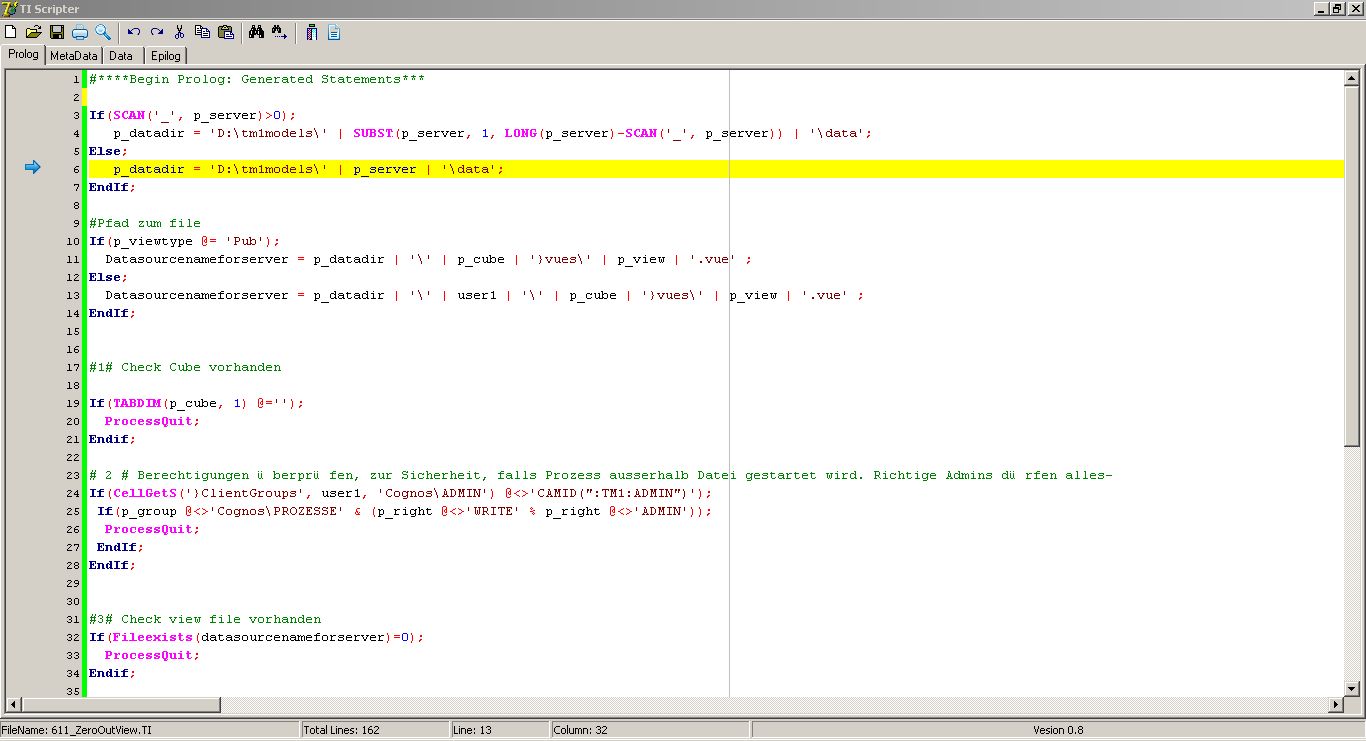Click the blue document toolbar icon
The width and height of the screenshot is (1366, 741).
(x=334, y=32)
